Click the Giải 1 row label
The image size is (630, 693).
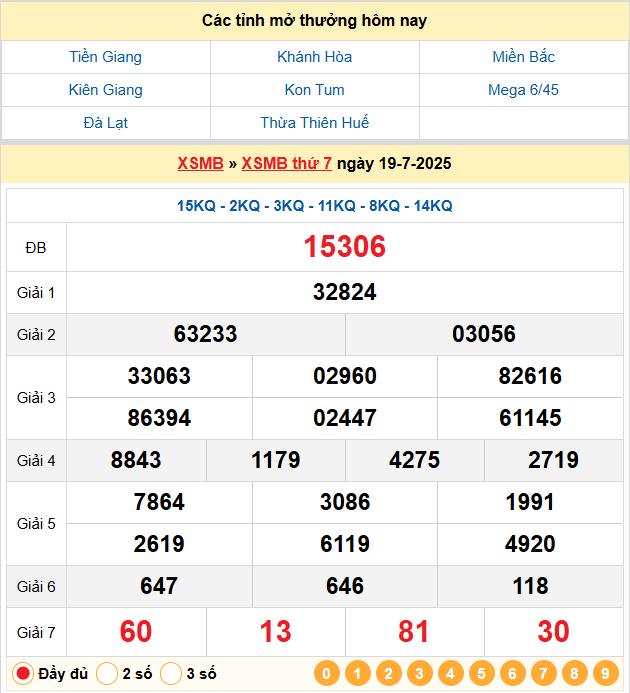click(36, 293)
